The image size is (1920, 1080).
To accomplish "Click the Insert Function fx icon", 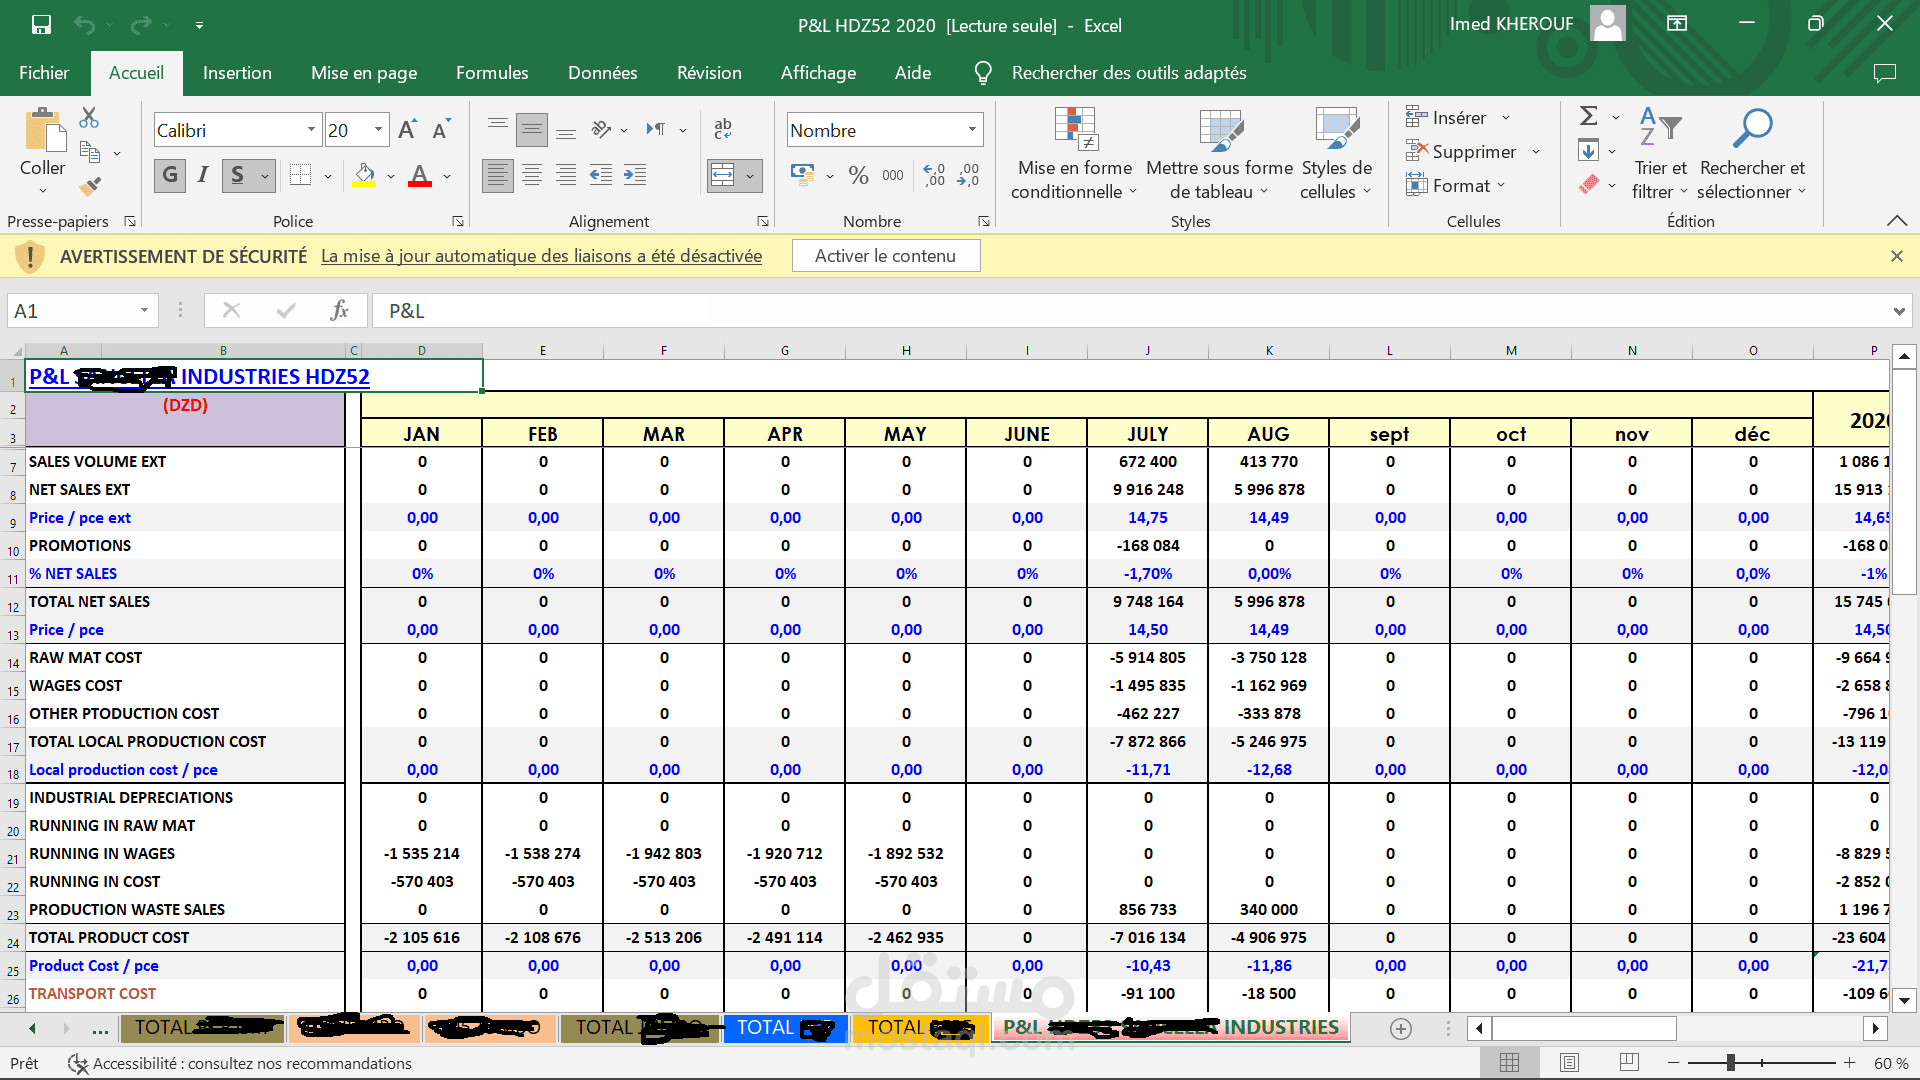I will pos(339,310).
